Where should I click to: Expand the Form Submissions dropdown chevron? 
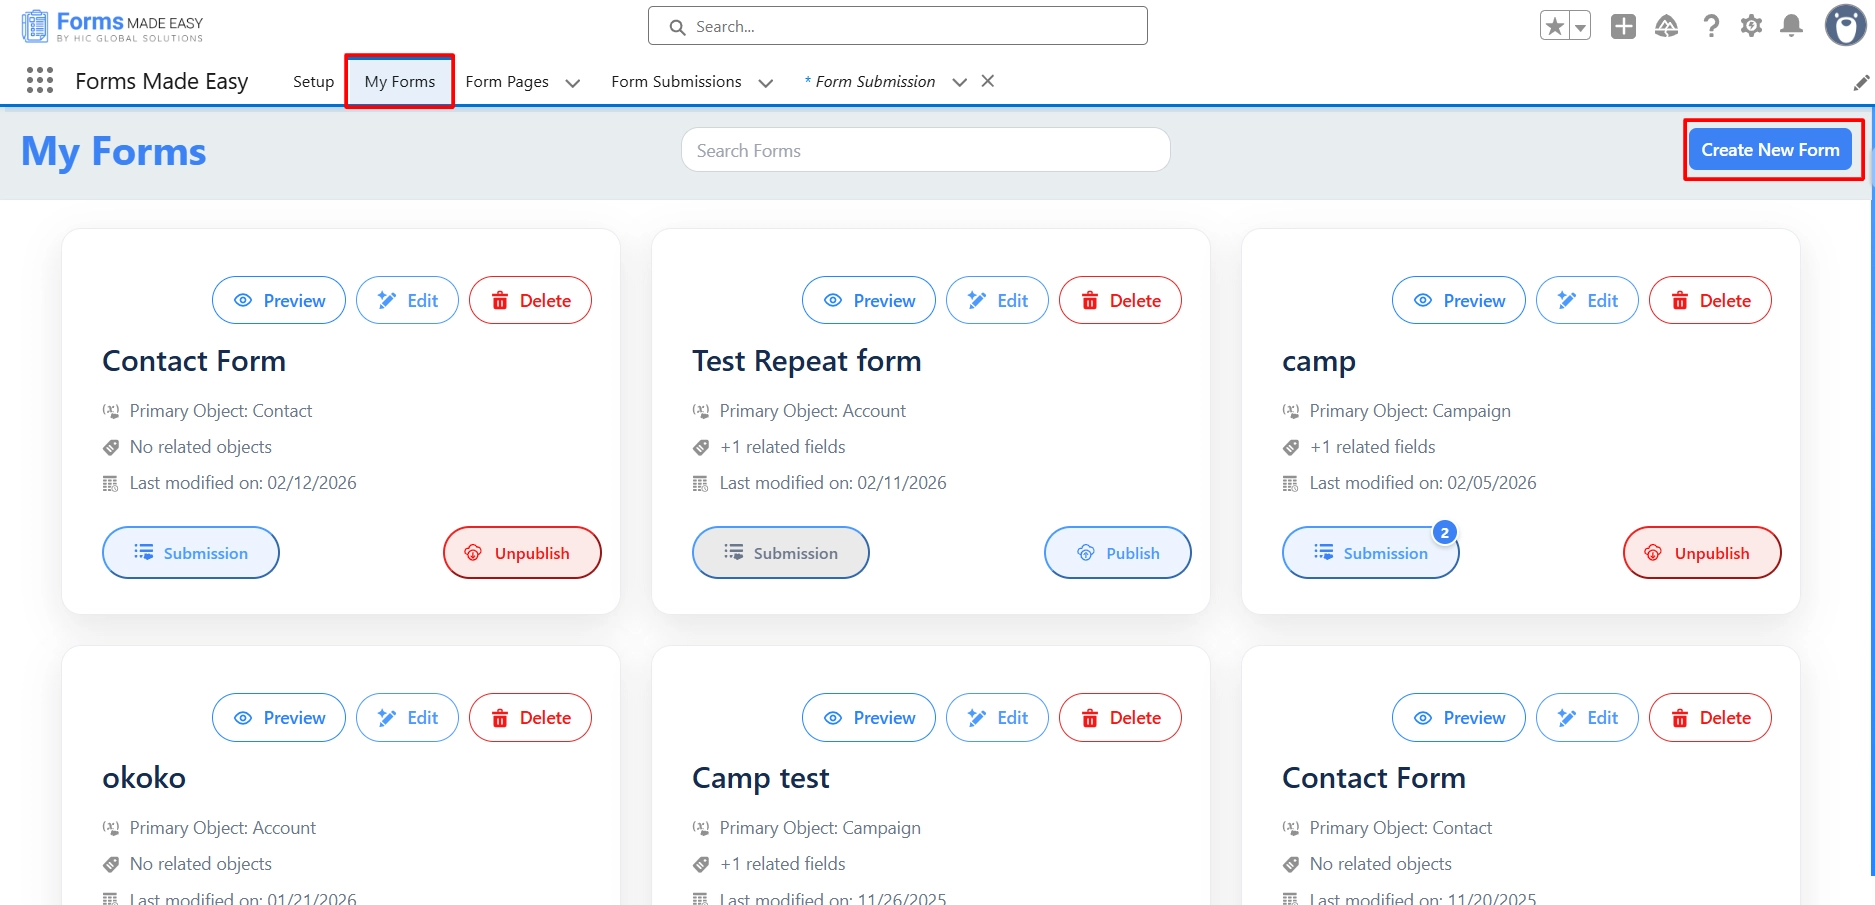click(x=766, y=83)
